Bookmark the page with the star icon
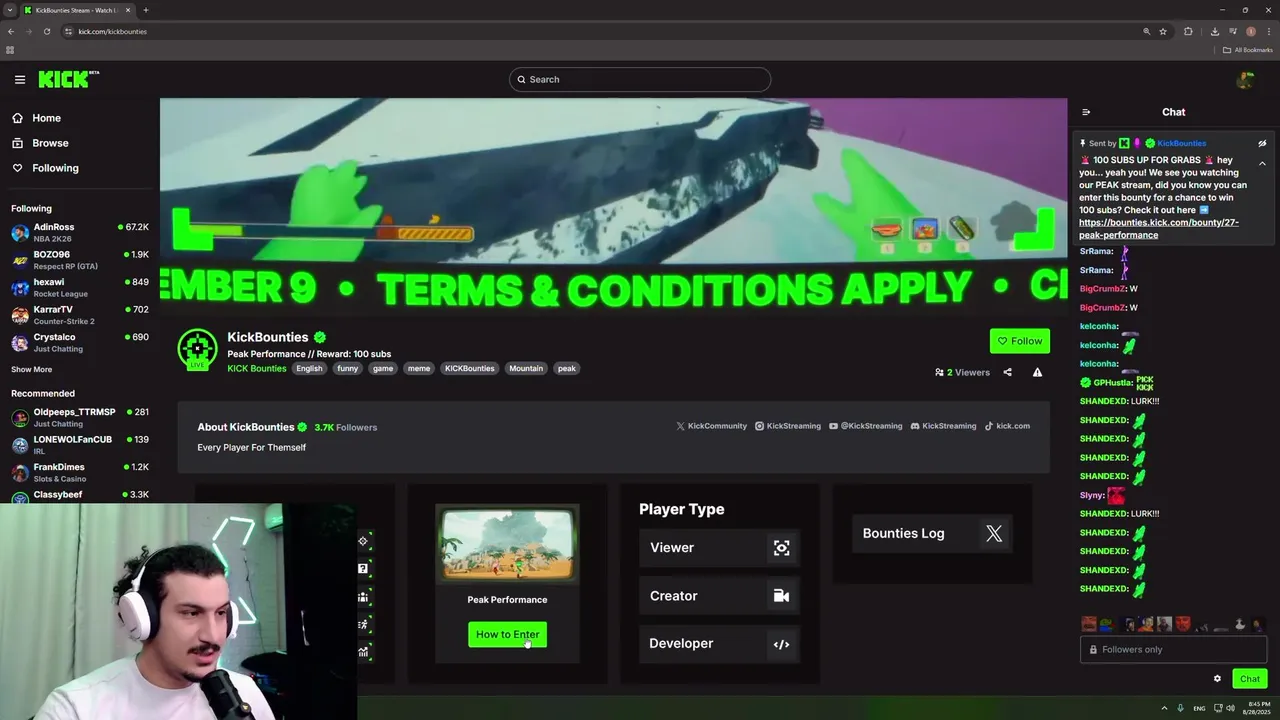This screenshot has height=720, width=1280. pyautogui.click(x=1163, y=31)
